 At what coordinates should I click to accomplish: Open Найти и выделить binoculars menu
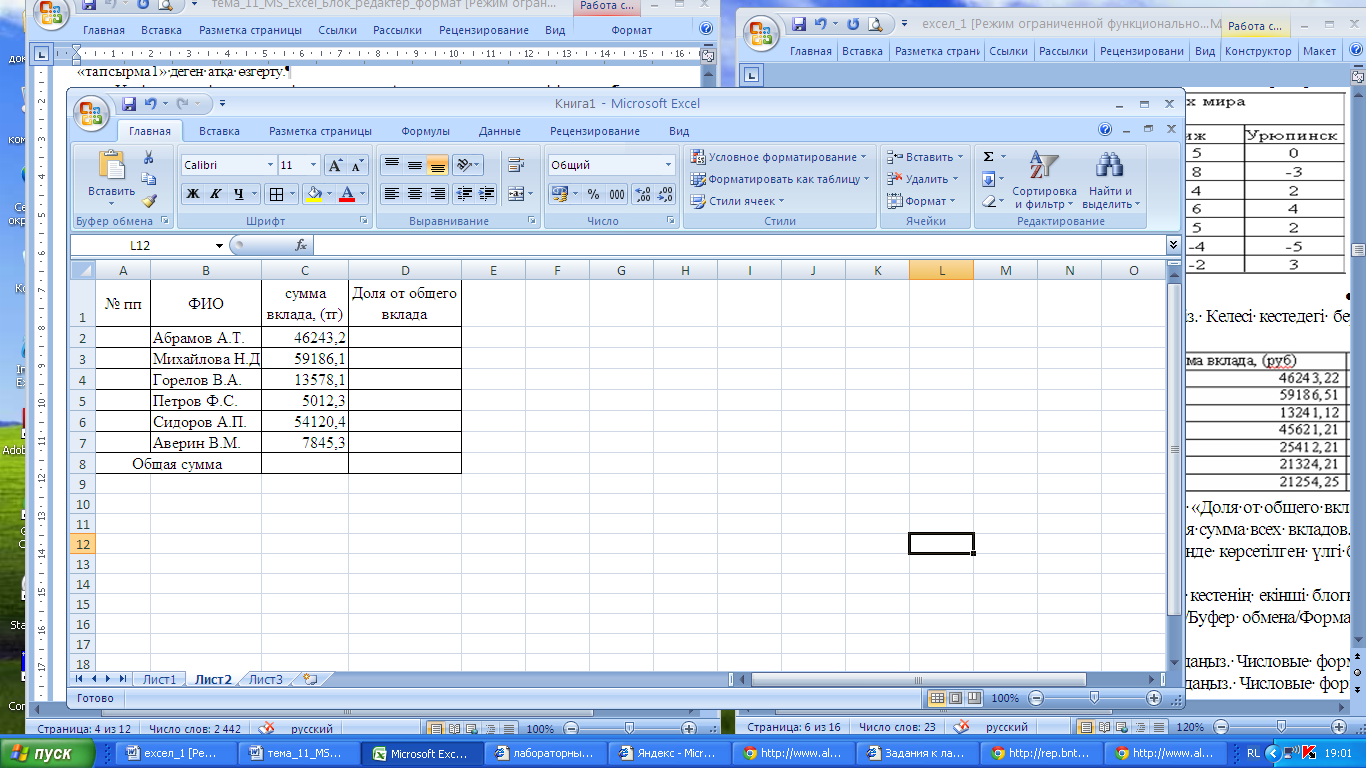pos(1110,180)
